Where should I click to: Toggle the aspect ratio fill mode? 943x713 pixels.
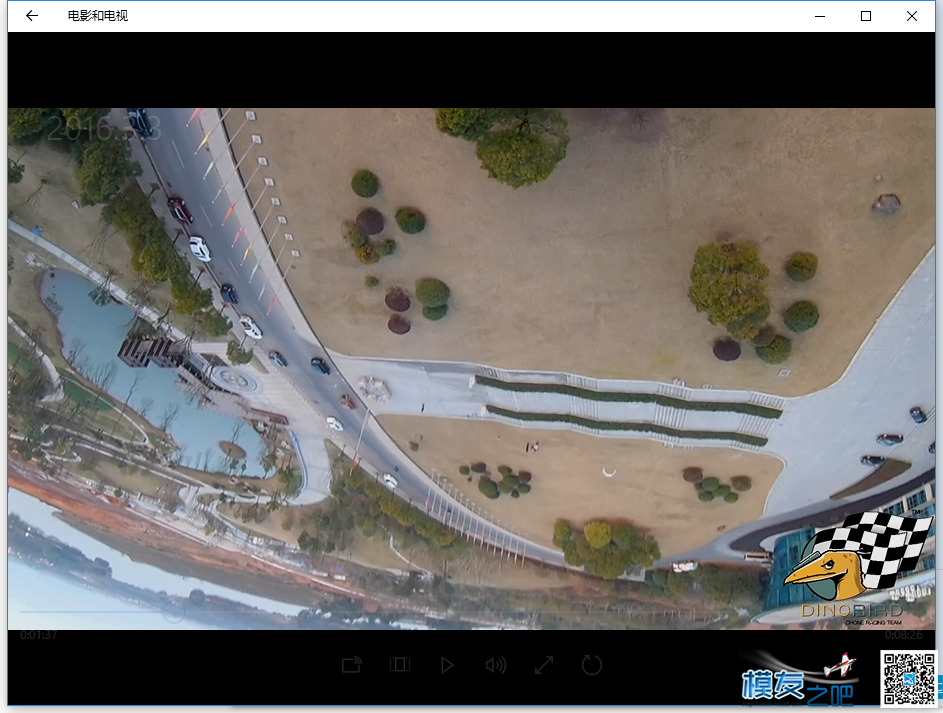coord(400,665)
